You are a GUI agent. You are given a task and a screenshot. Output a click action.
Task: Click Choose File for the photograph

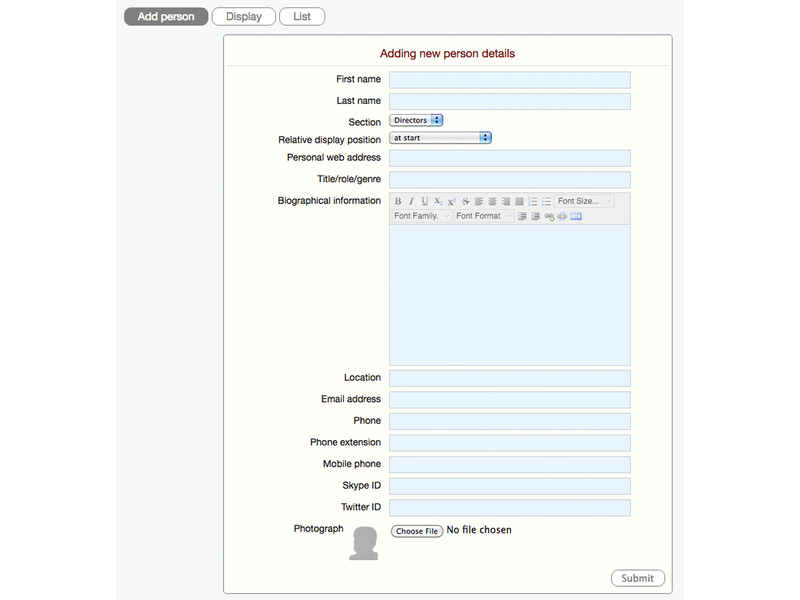coord(416,531)
